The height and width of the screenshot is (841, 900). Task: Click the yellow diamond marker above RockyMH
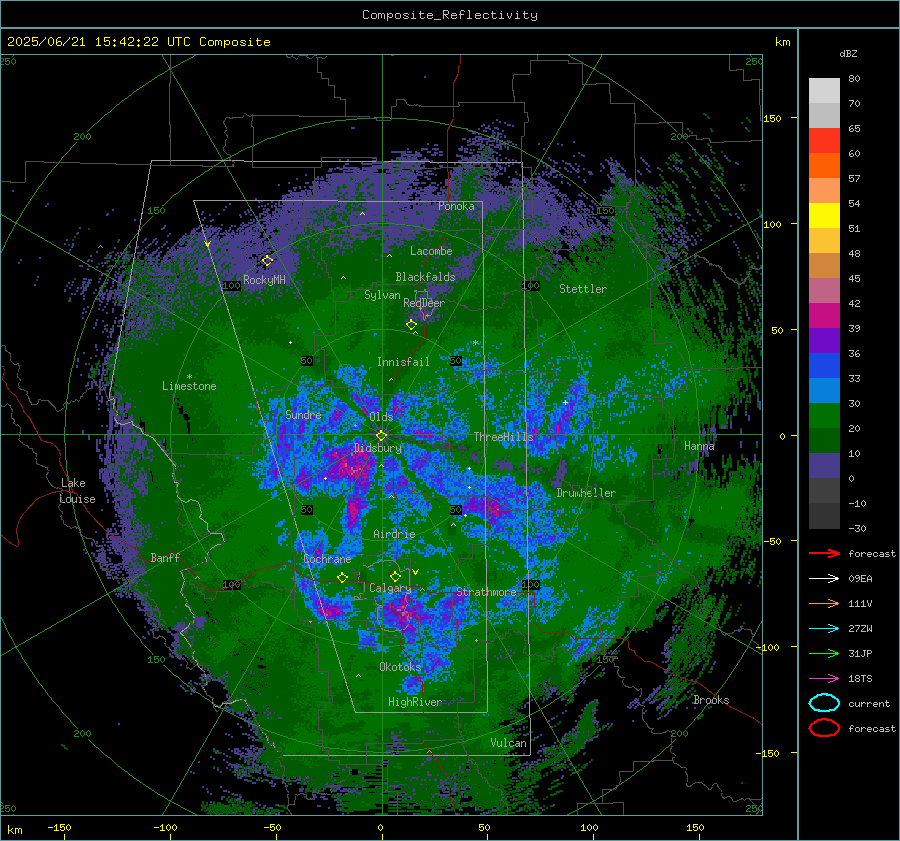(x=267, y=261)
